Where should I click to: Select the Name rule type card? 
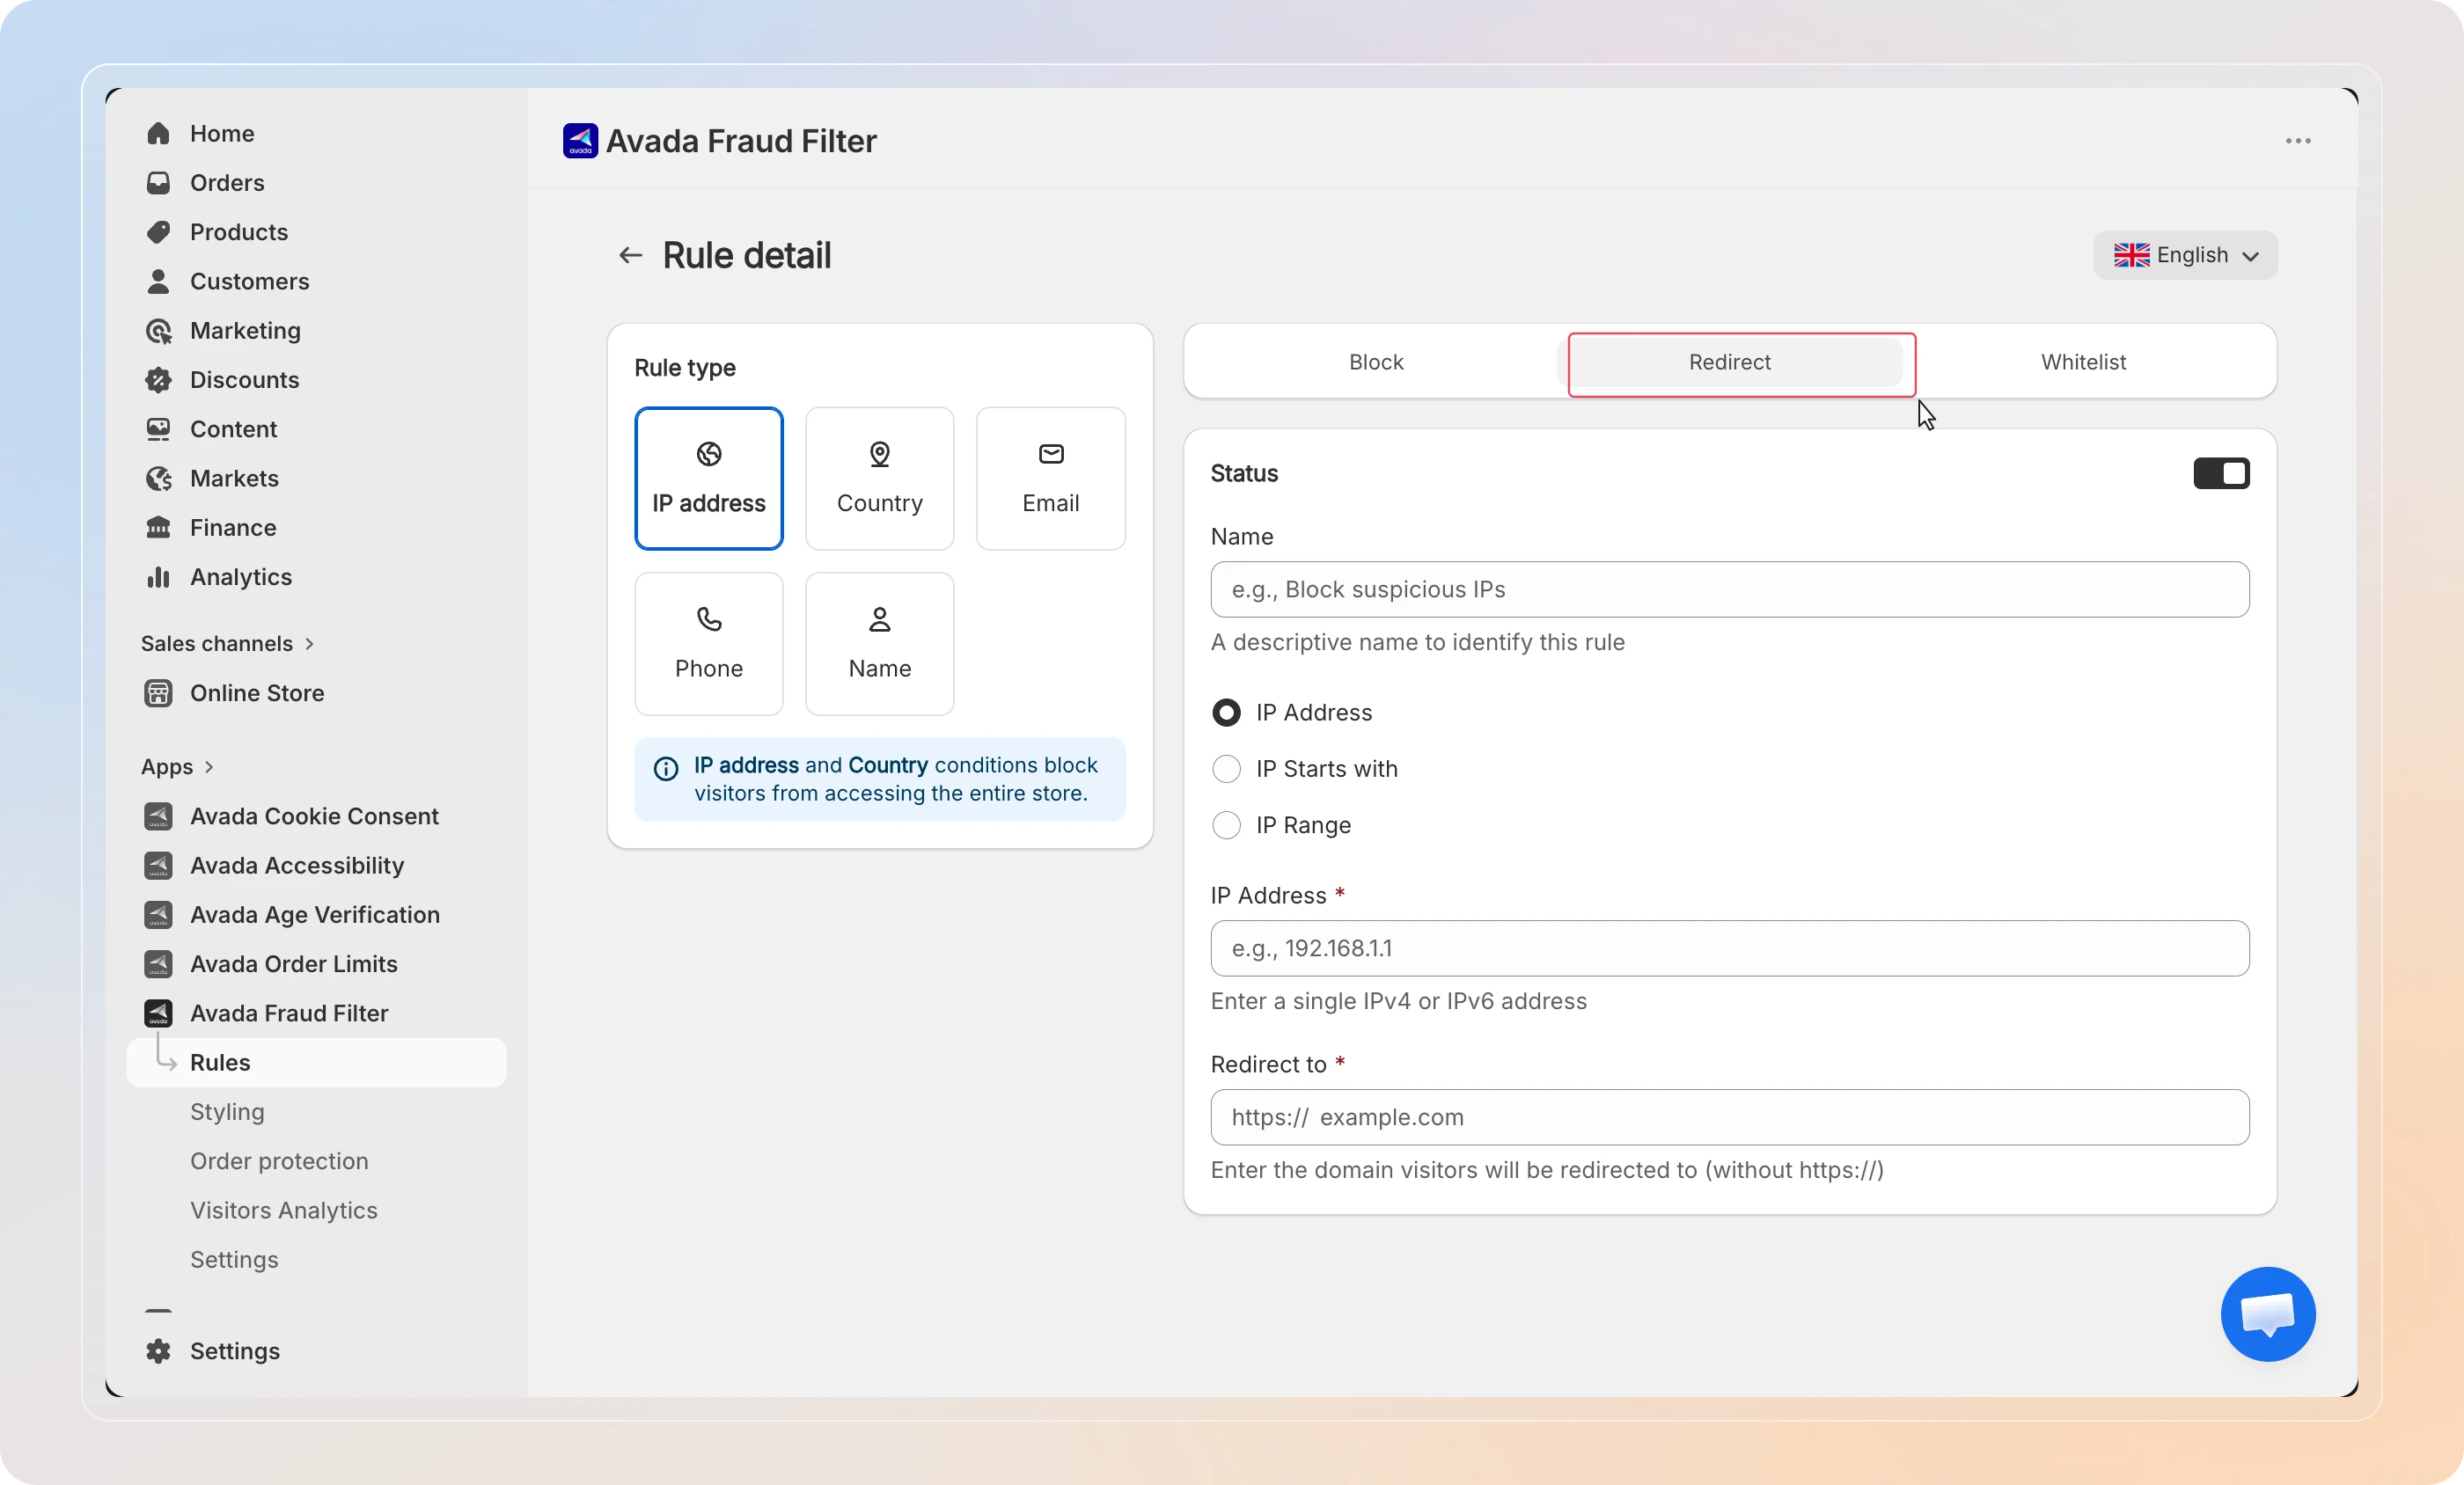880,644
